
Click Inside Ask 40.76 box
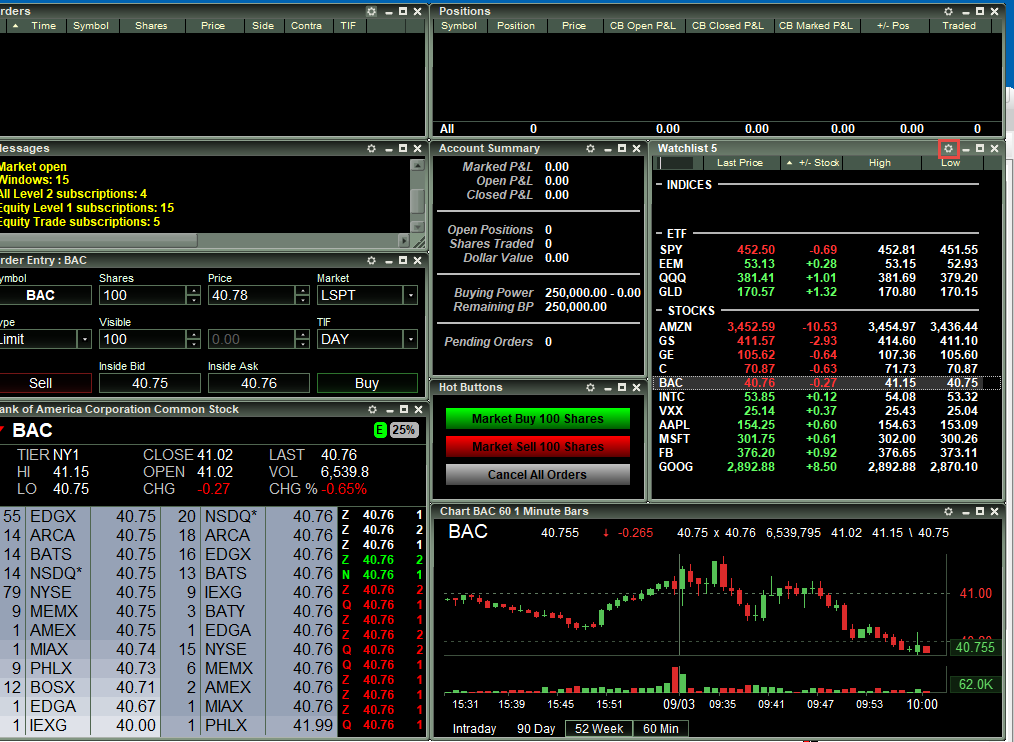click(259, 383)
